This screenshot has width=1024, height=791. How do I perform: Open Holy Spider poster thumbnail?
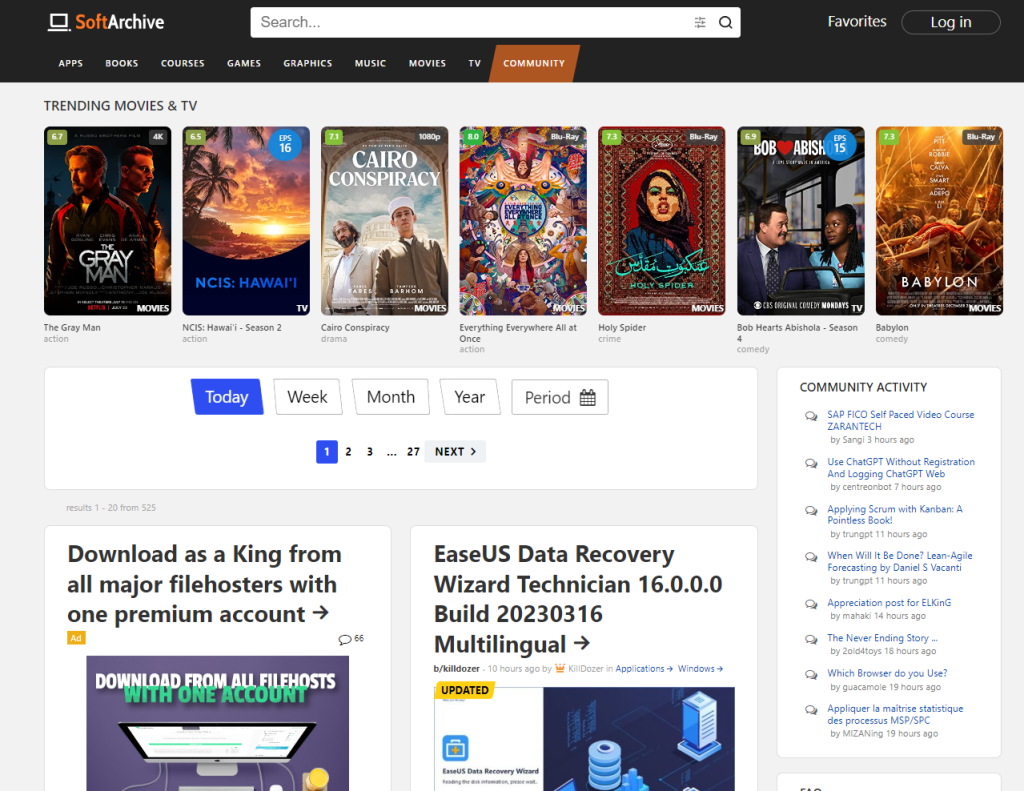pos(662,221)
